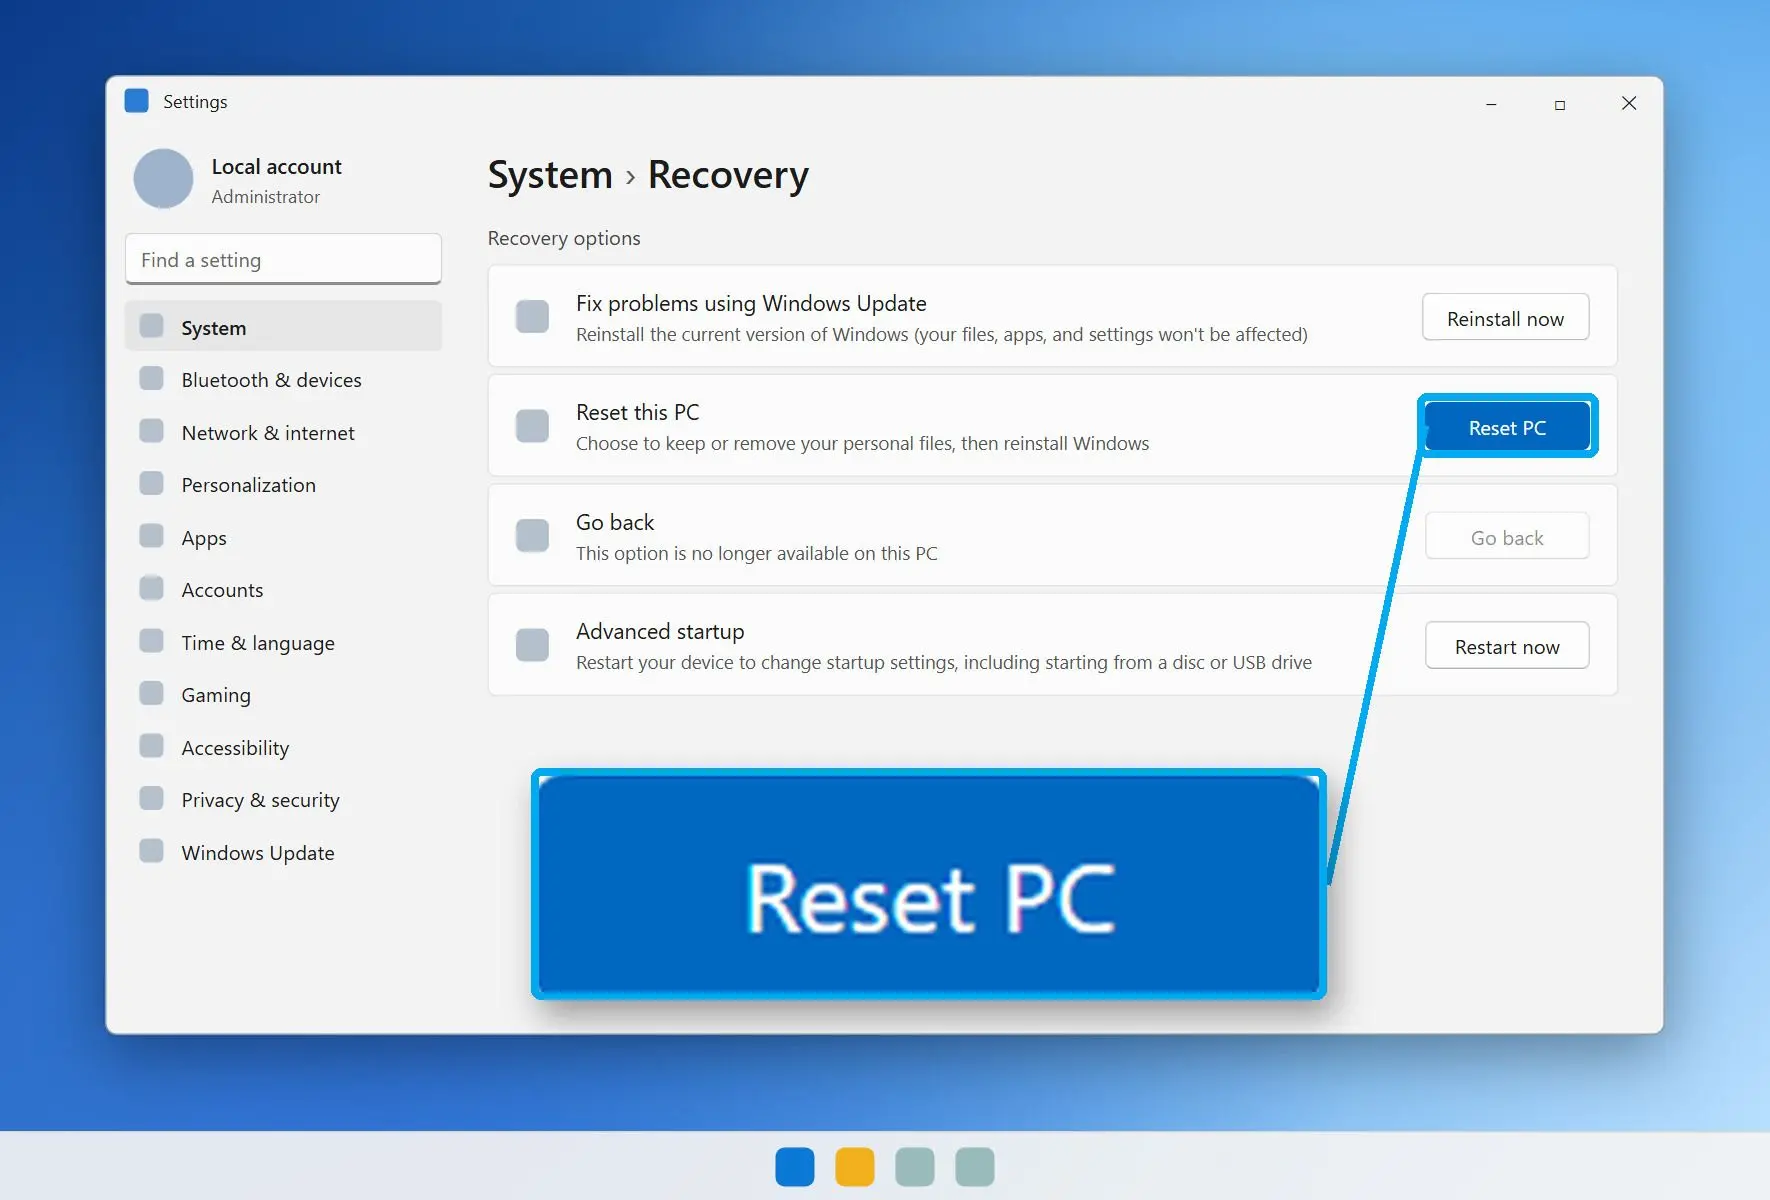This screenshot has width=1770, height=1200.
Task: Click the Privacy & security sidebar icon
Action: pyautogui.click(x=151, y=798)
